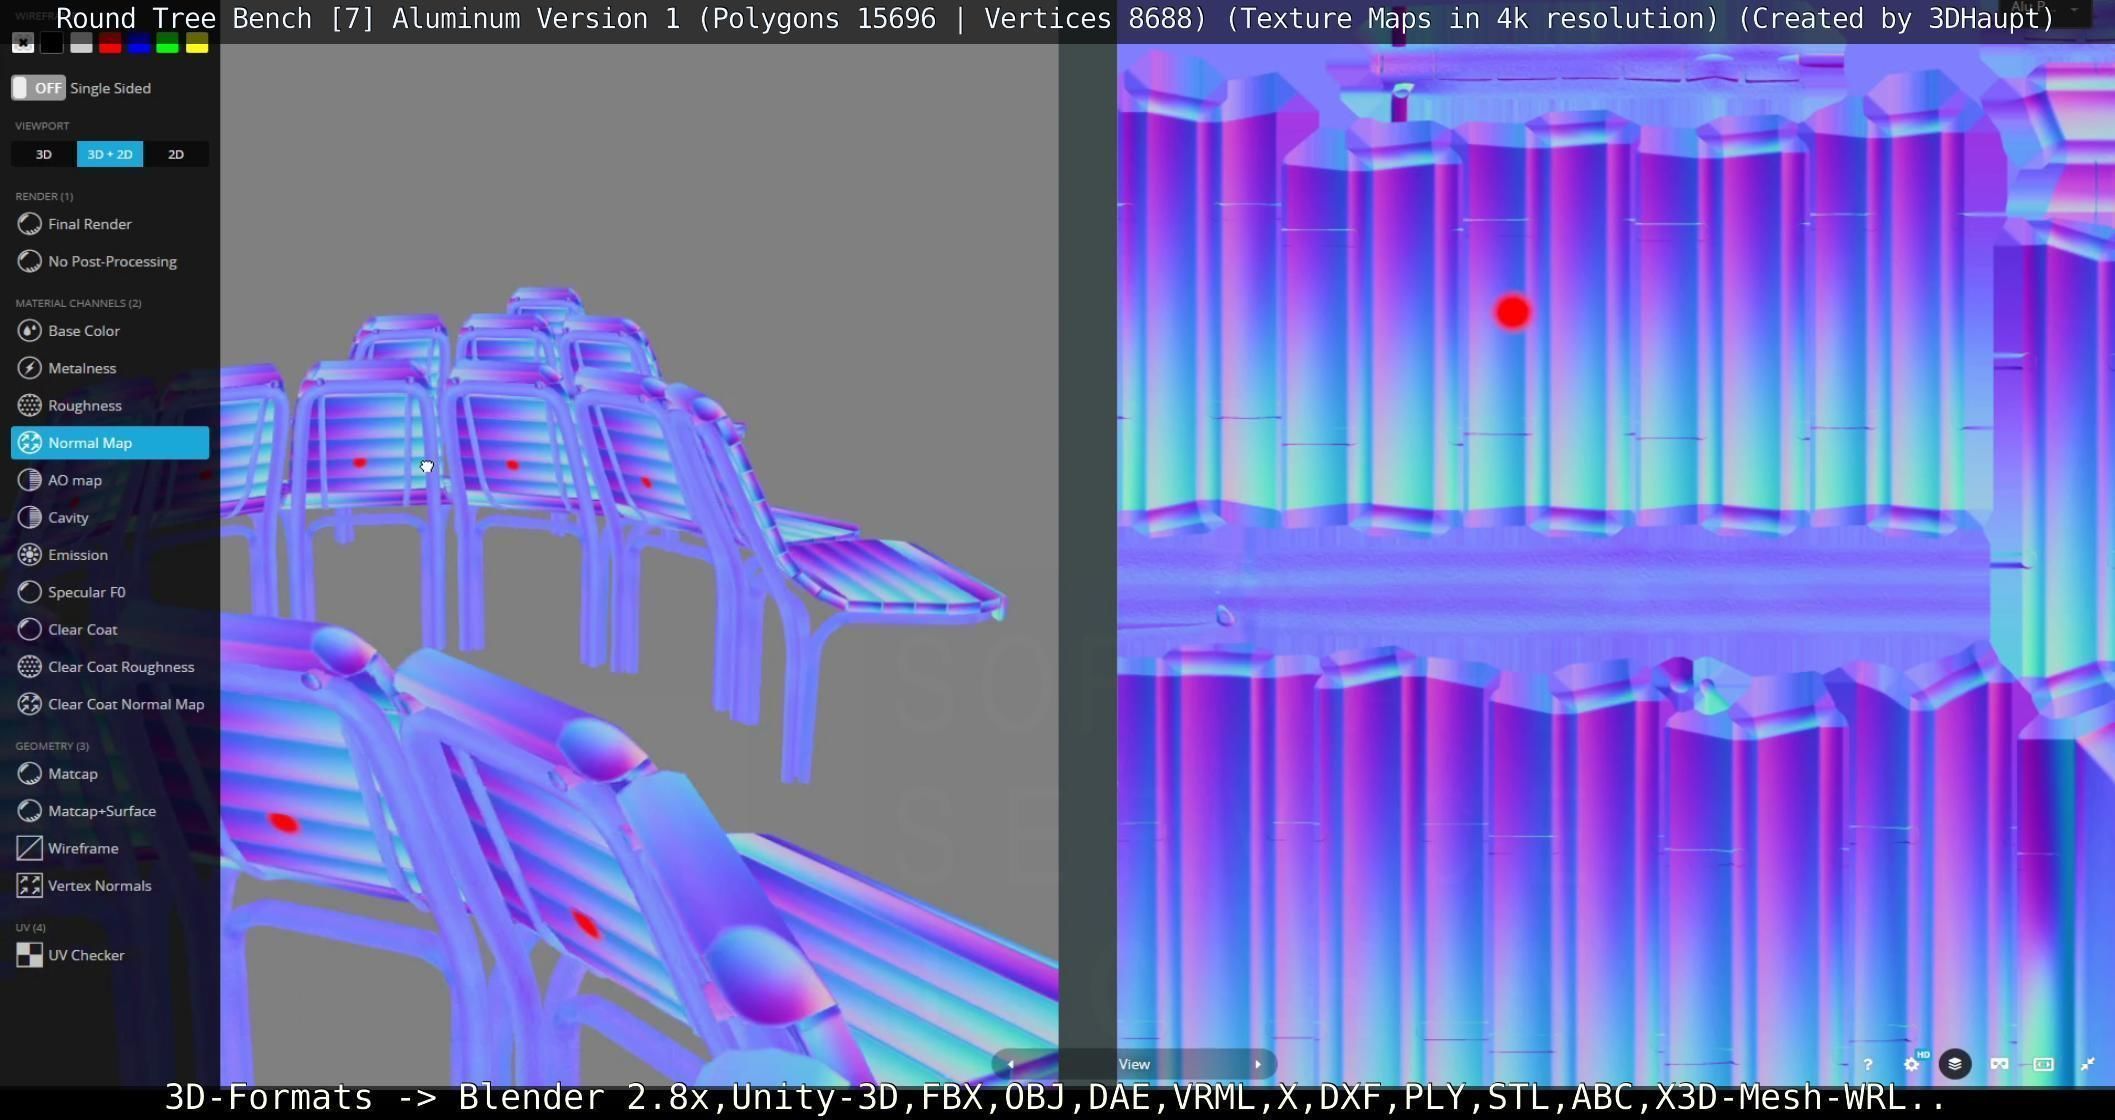Enable the Matcap geometry view
This screenshot has width=2115, height=1120.
[x=72, y=774]
